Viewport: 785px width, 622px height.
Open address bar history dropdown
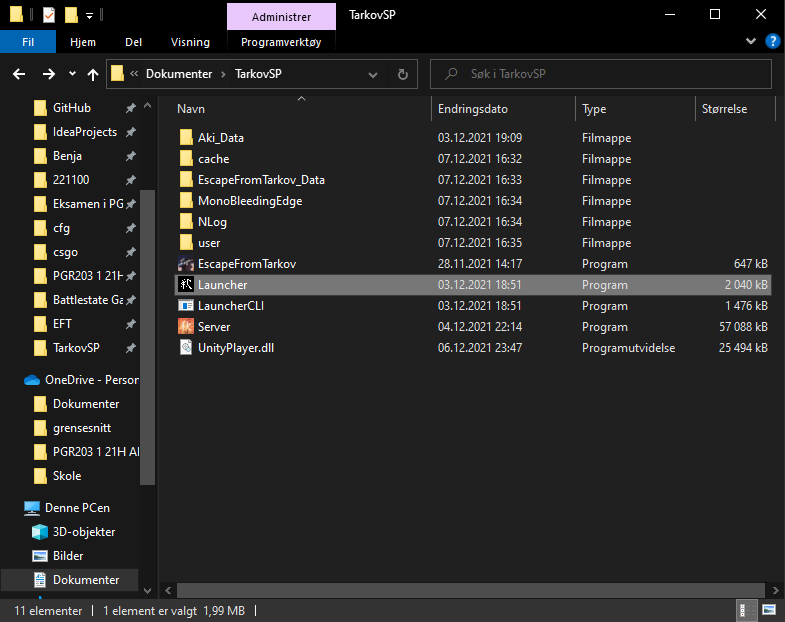click(373, 75)
